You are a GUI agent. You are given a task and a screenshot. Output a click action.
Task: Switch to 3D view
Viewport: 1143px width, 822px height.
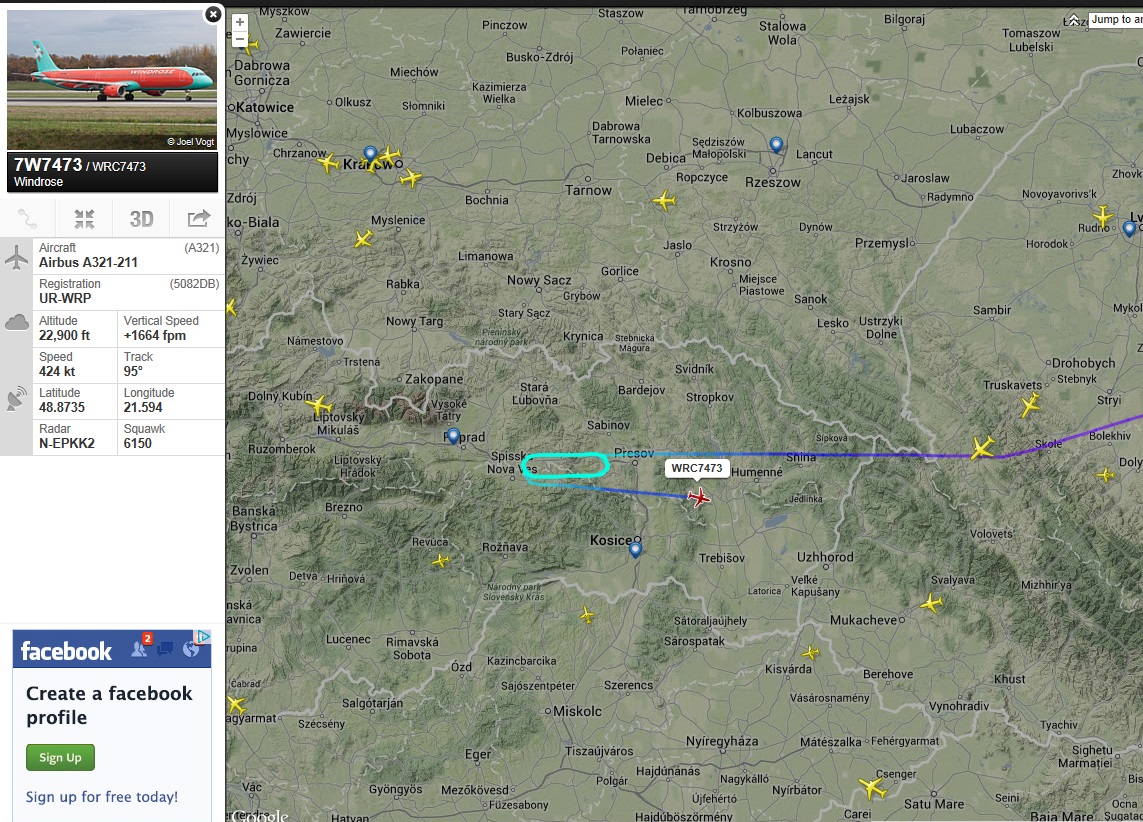(141, 219)
